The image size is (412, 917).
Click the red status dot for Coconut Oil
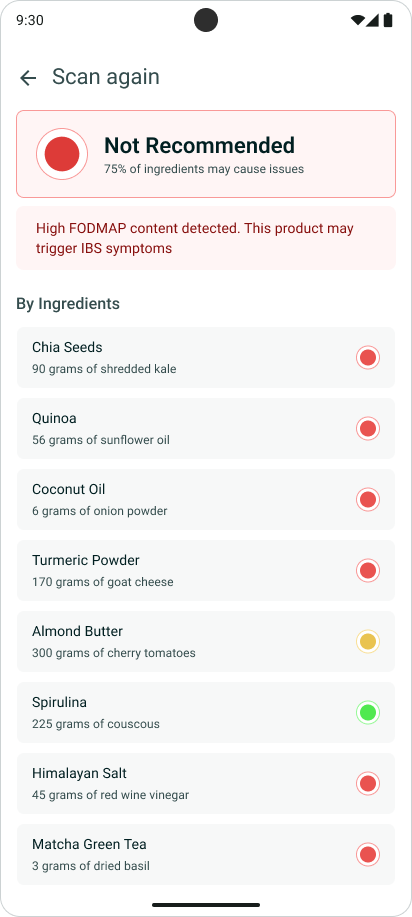point(368,499)
